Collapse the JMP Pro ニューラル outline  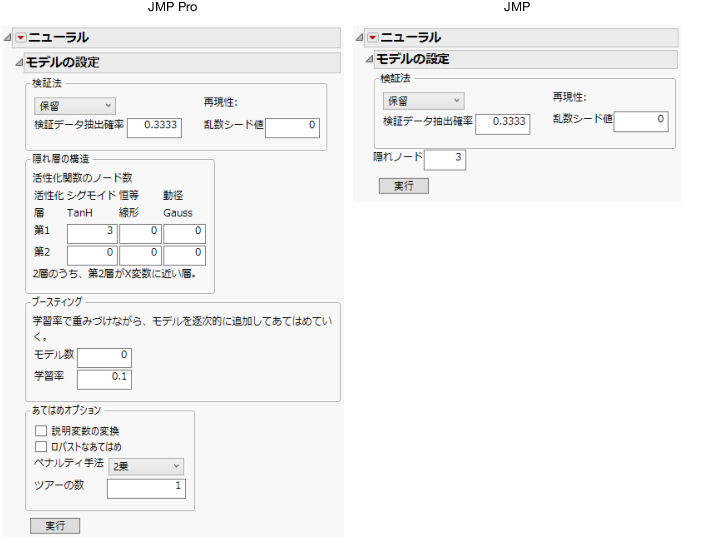[7, 37]
